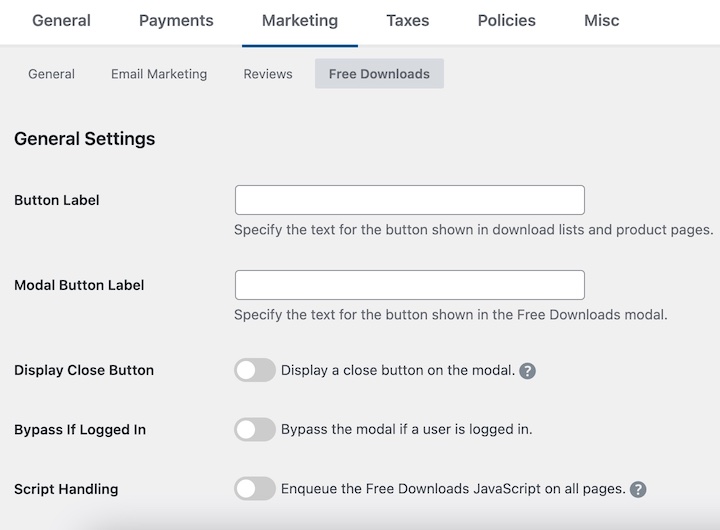The image size is (720, 530).
Task: Open the Misc tab
Action: [602, 21]
